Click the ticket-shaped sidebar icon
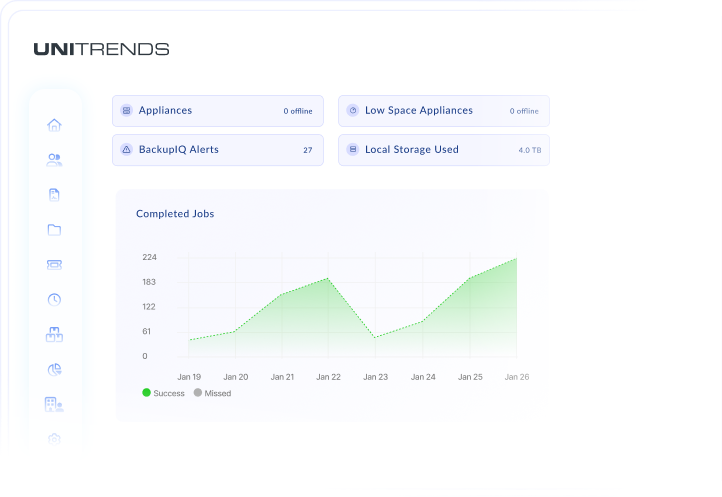Viewport: 722px width, 497px height. pyautogui.click(x=54, y=264)
